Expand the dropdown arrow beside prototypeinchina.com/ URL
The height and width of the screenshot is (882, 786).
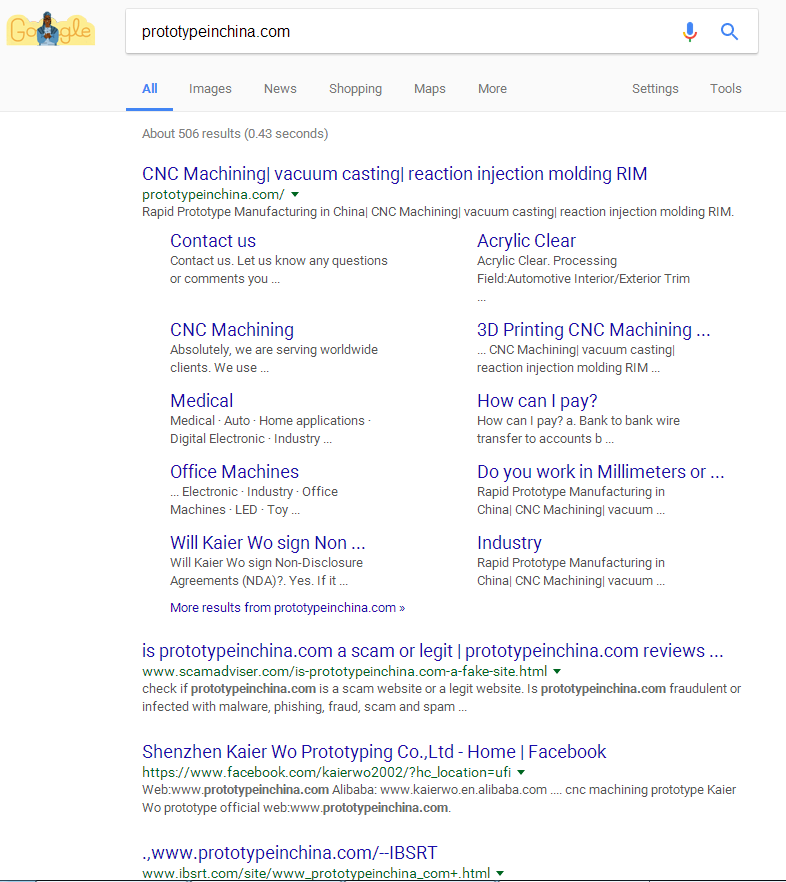(295, 195)
